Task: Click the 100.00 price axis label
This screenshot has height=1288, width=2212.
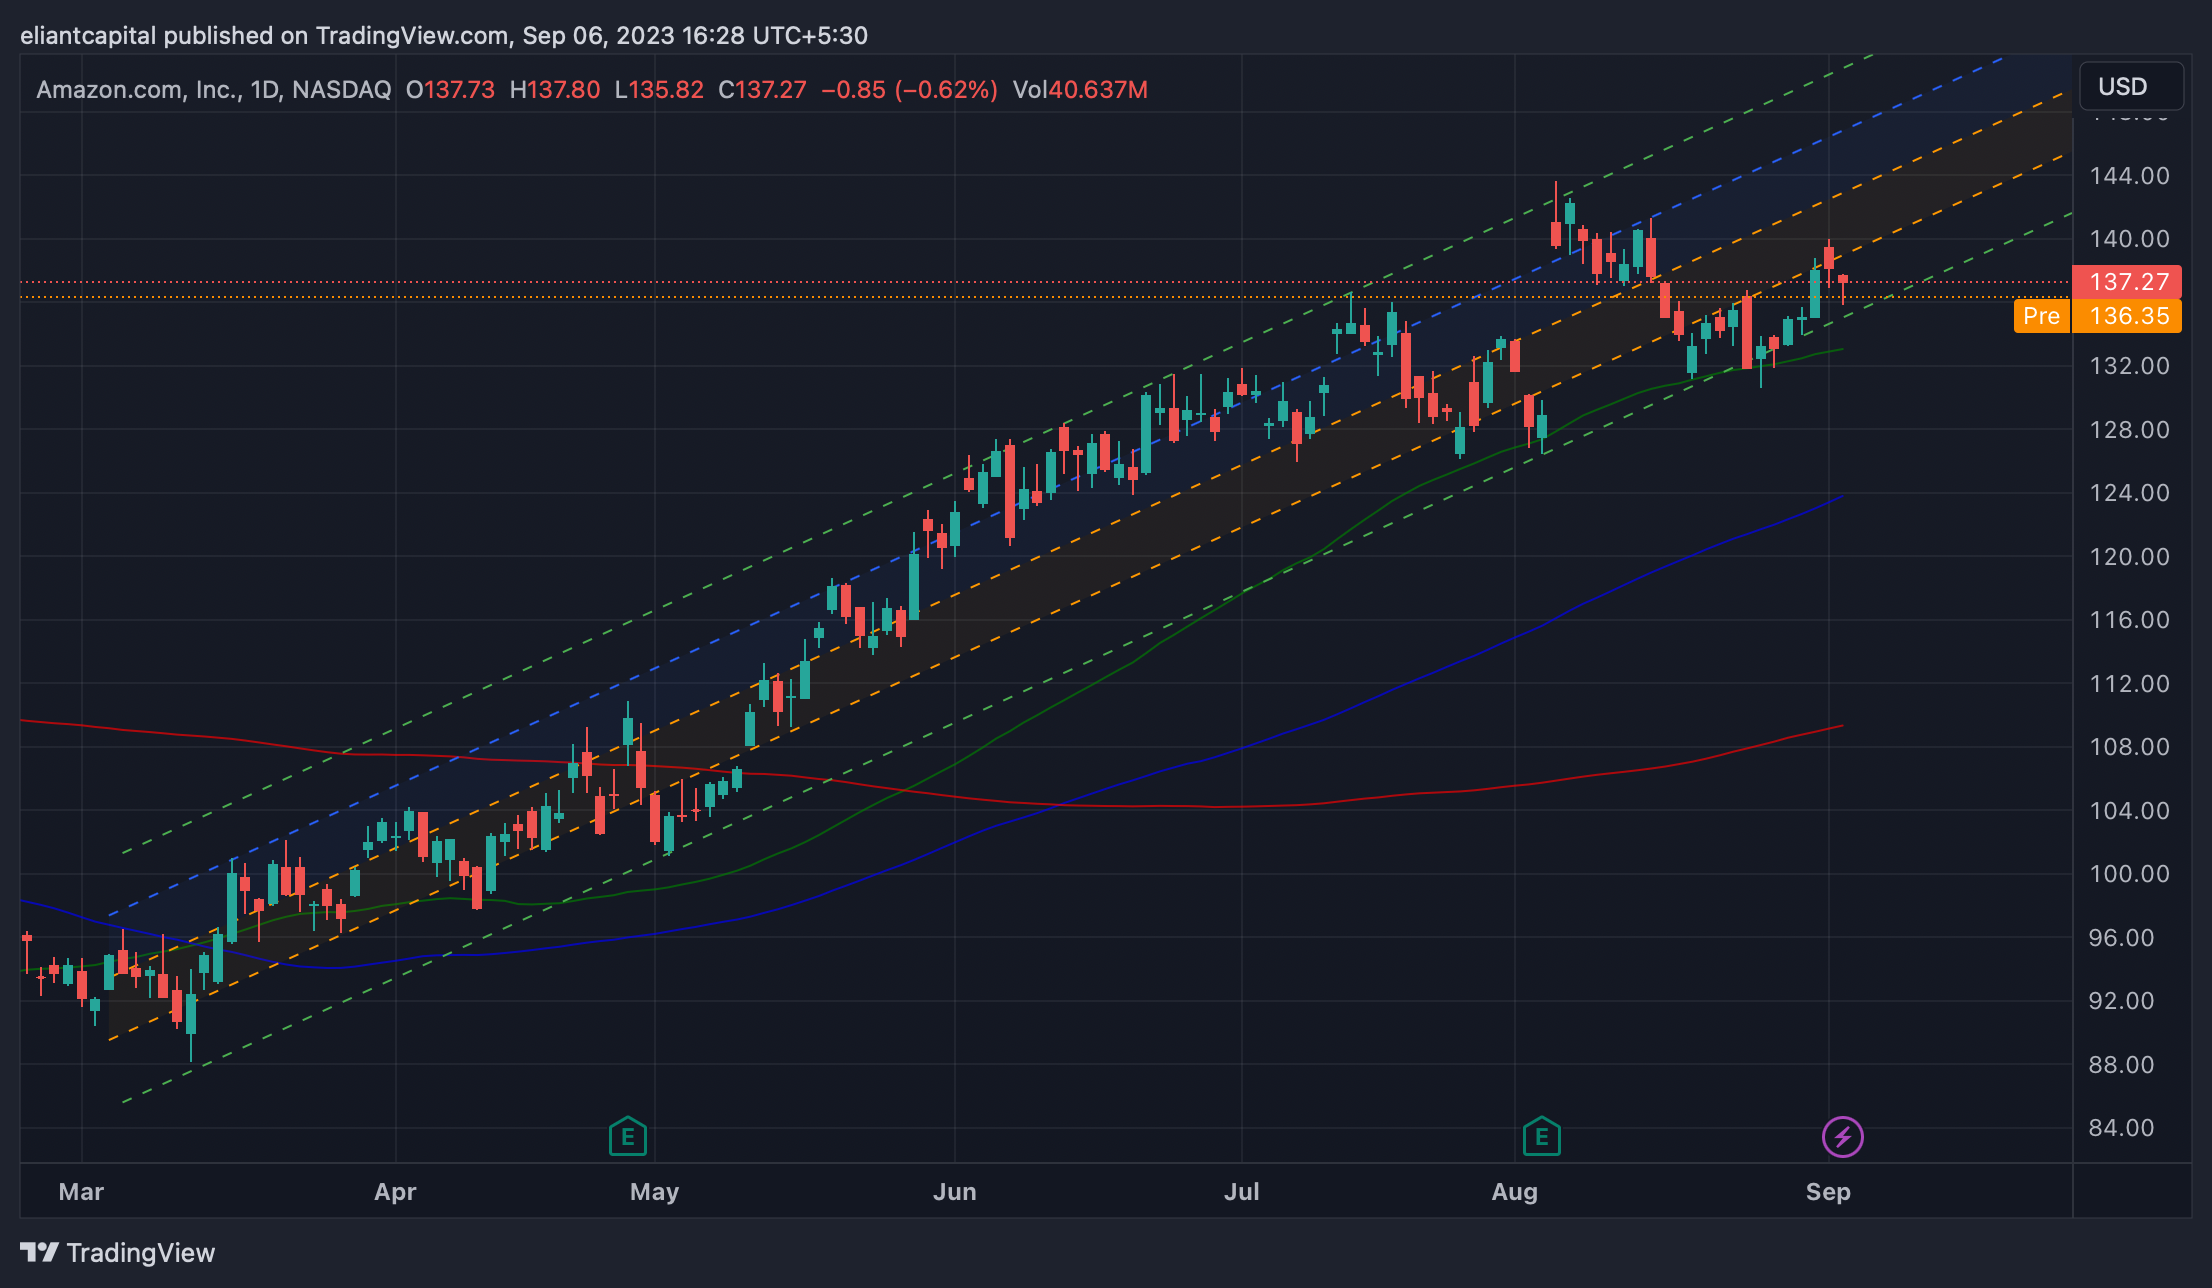Action: pos(2128,874)
